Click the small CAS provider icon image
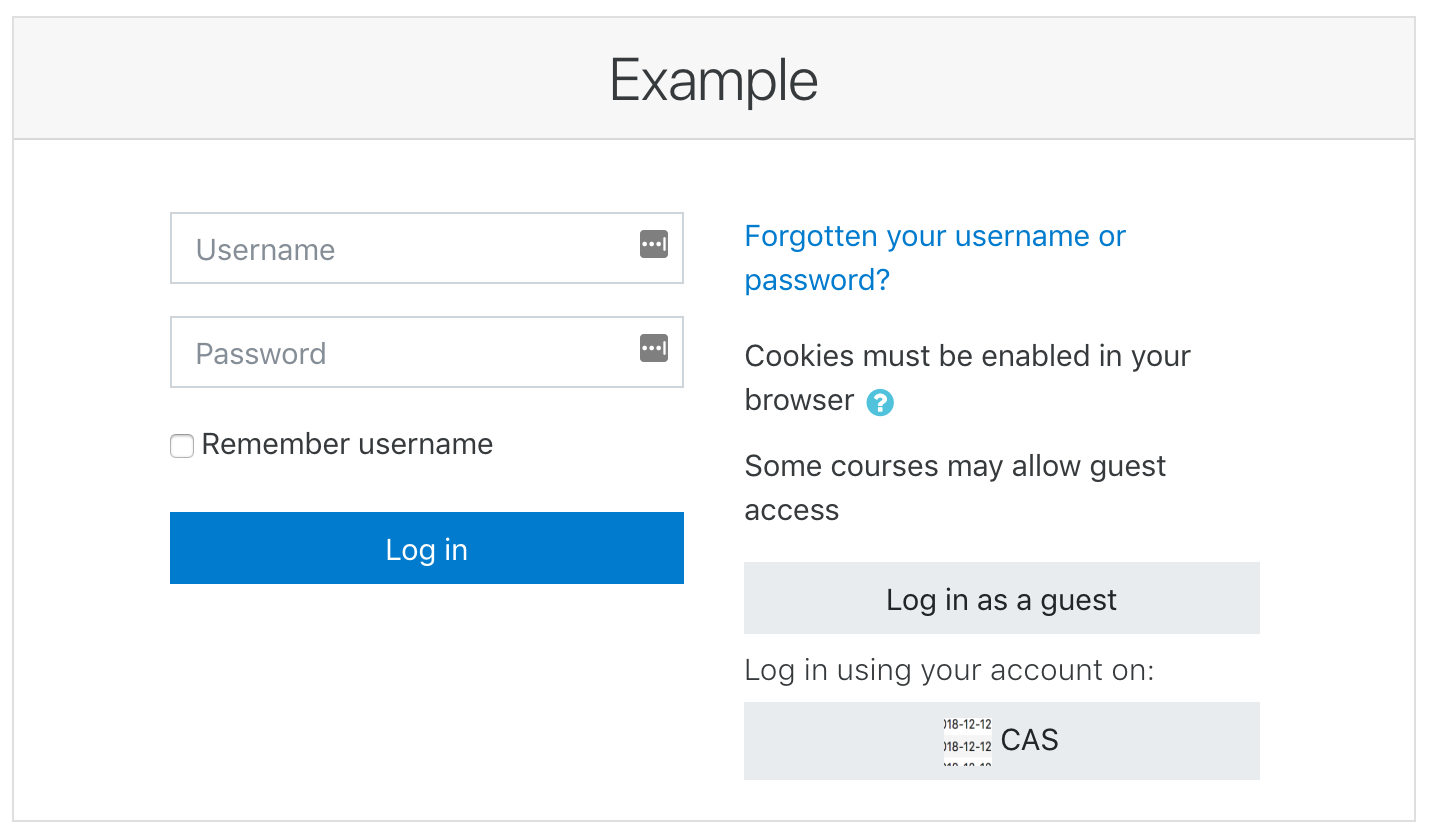Screen dimensions: 1436x840 [x=968, y=741]
